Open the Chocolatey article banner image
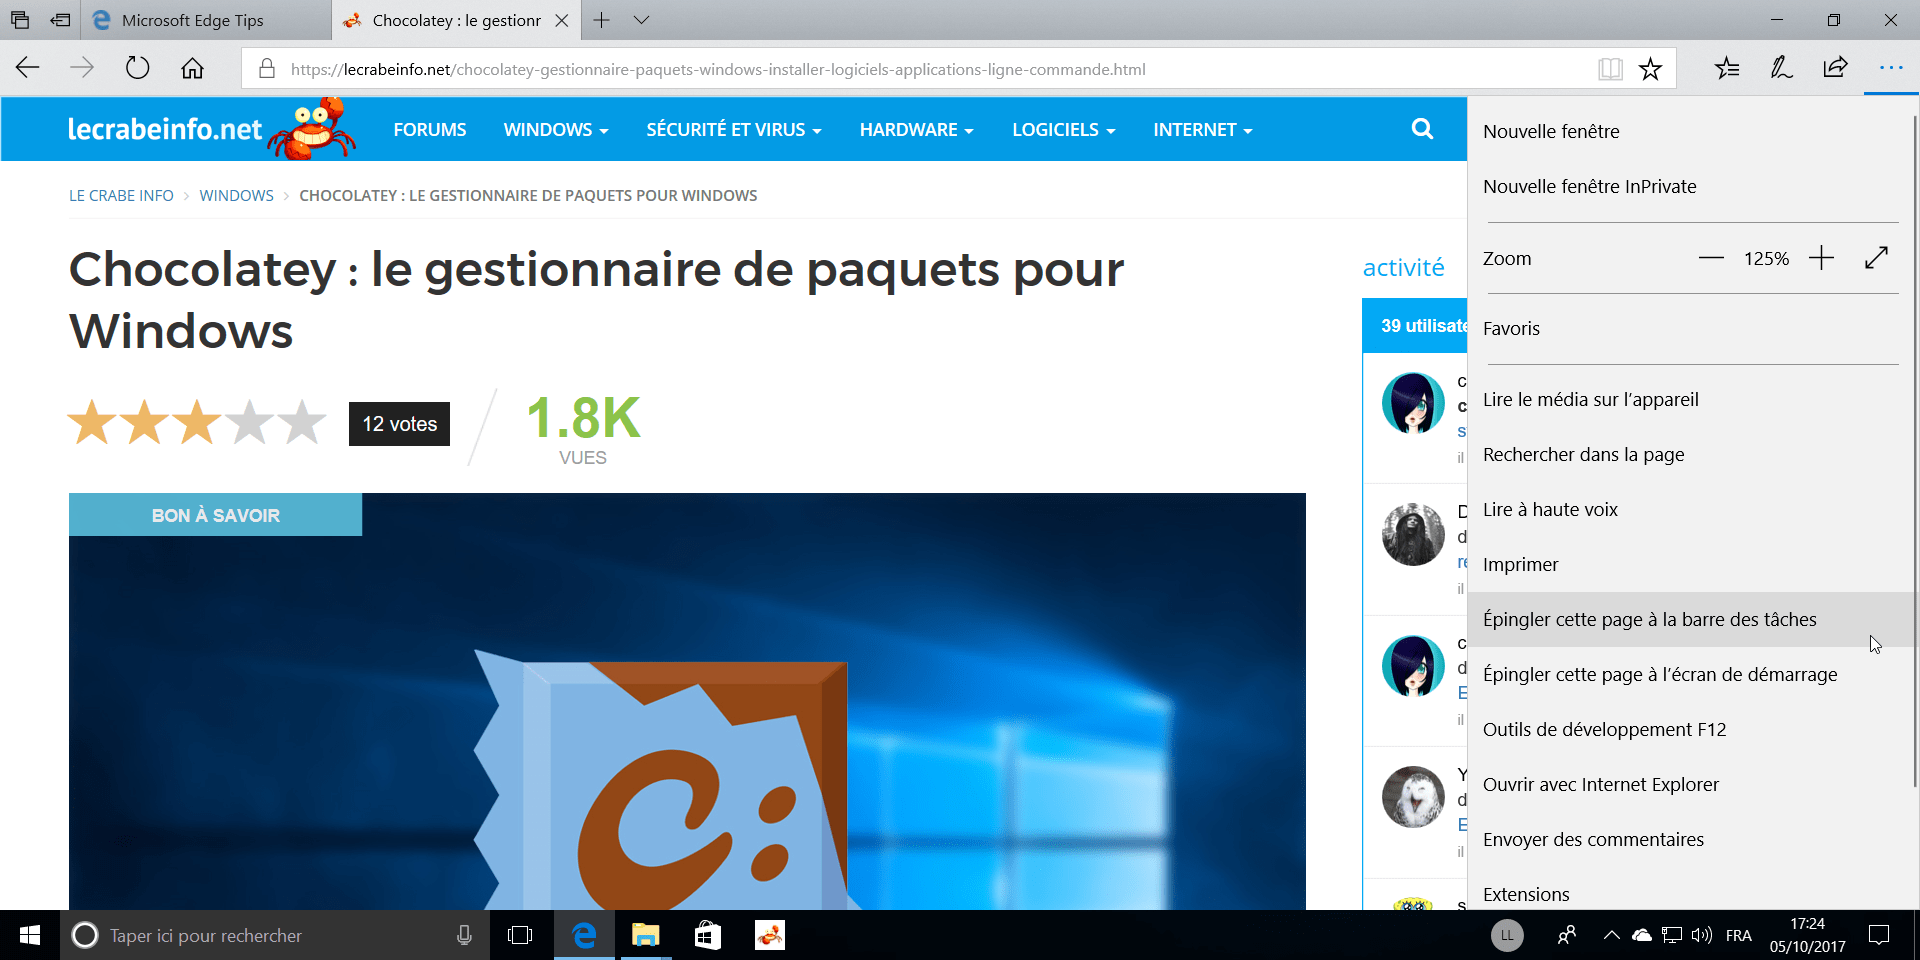 pos(687,702)
